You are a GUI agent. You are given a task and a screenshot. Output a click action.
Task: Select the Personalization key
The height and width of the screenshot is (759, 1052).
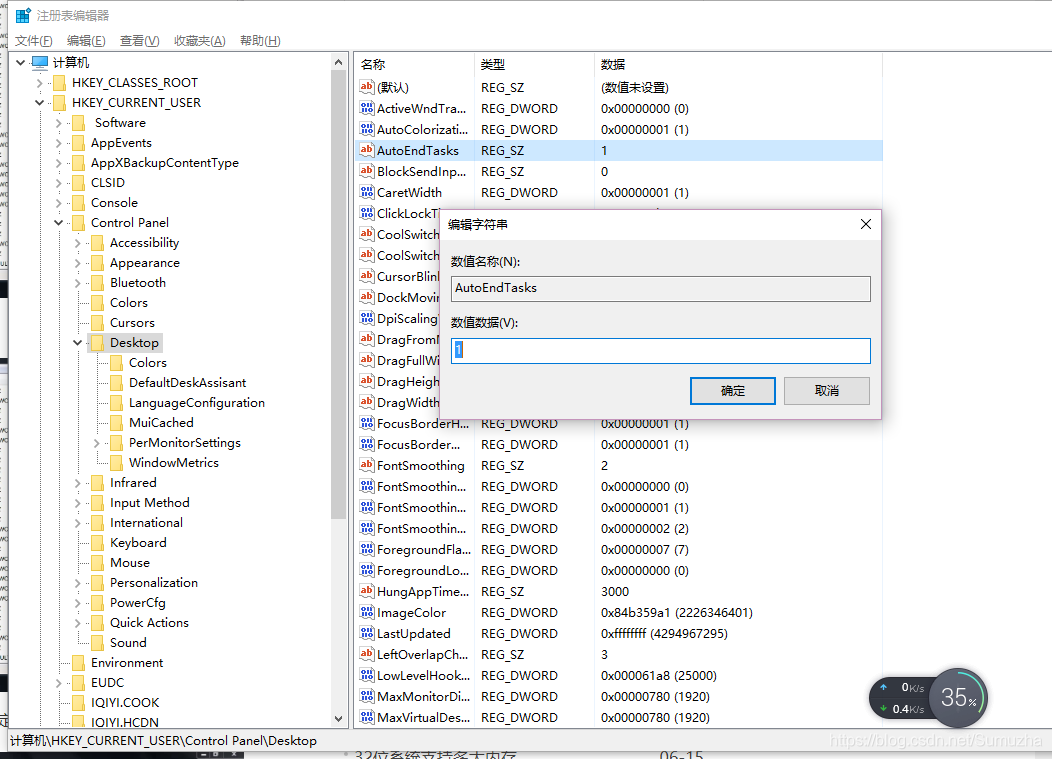click(154, 583)
